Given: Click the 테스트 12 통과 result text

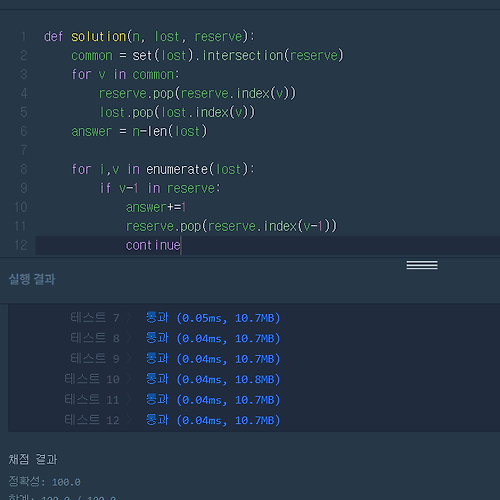Looking at the screenshot, I should (213, 420).
